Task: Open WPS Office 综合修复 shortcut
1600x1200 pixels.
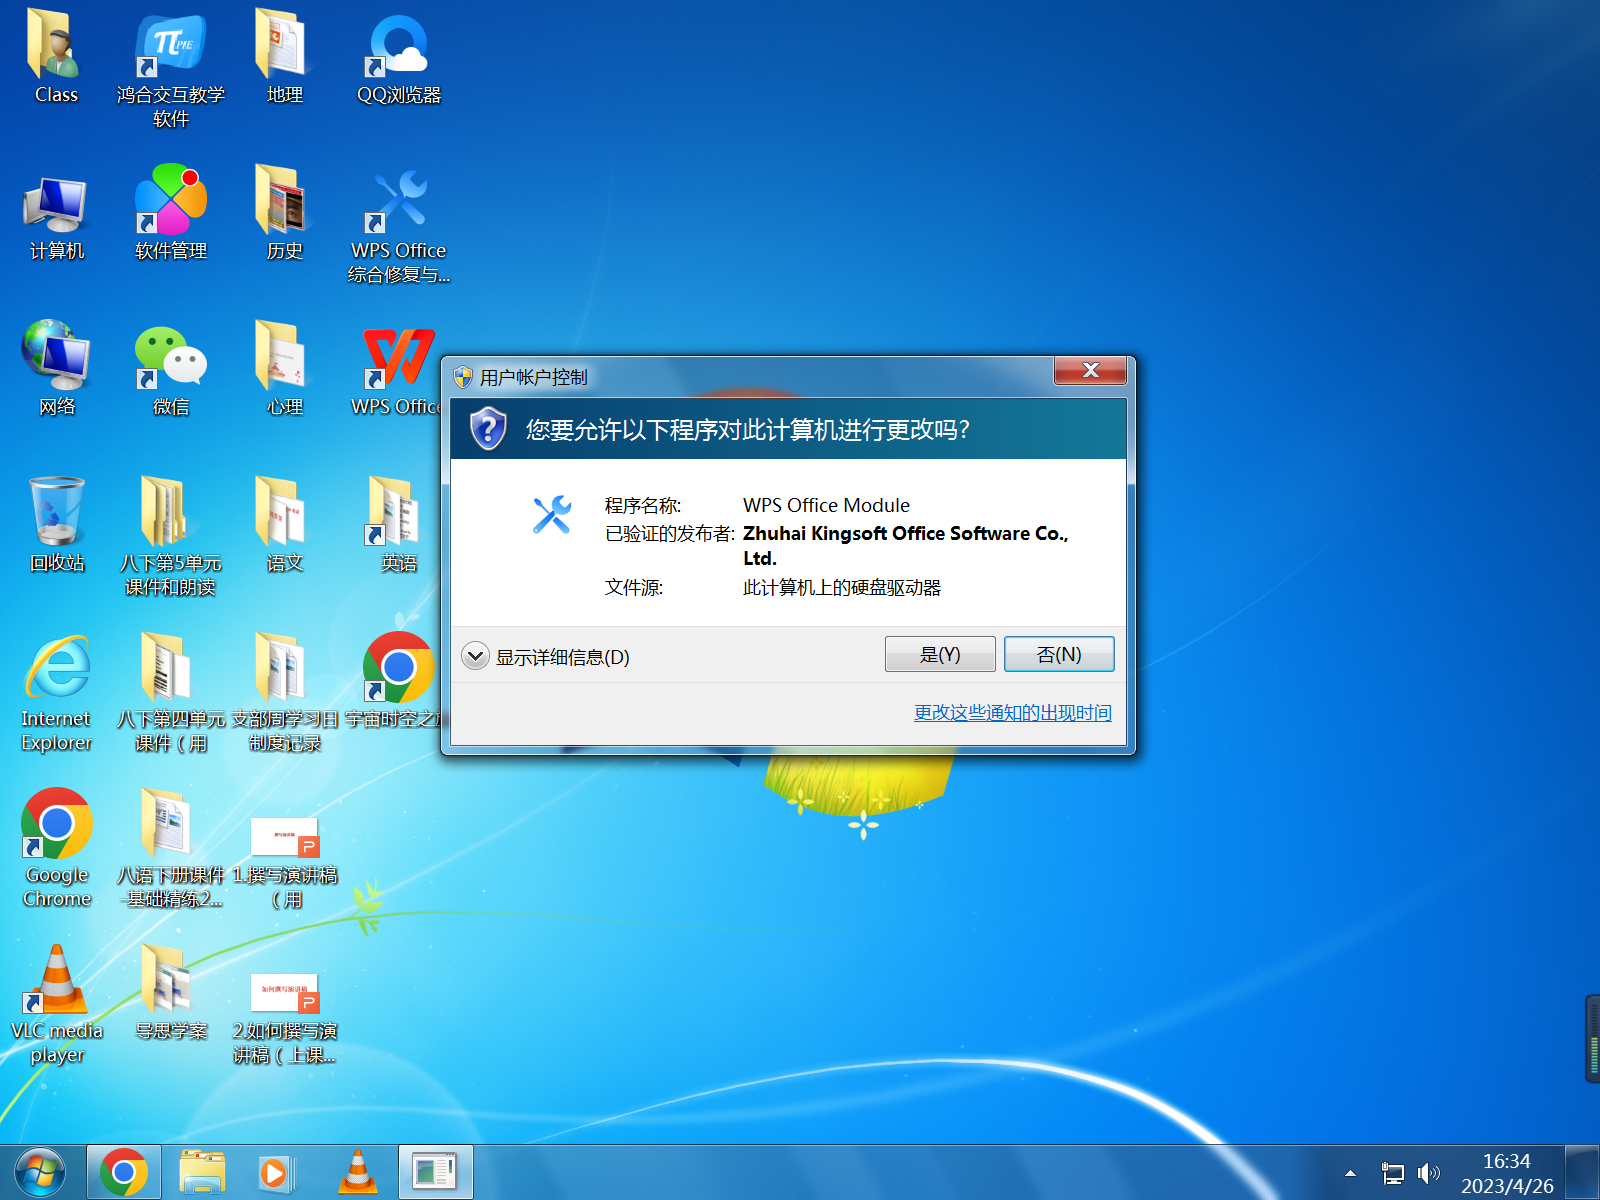Action: (x=399, y=225)
